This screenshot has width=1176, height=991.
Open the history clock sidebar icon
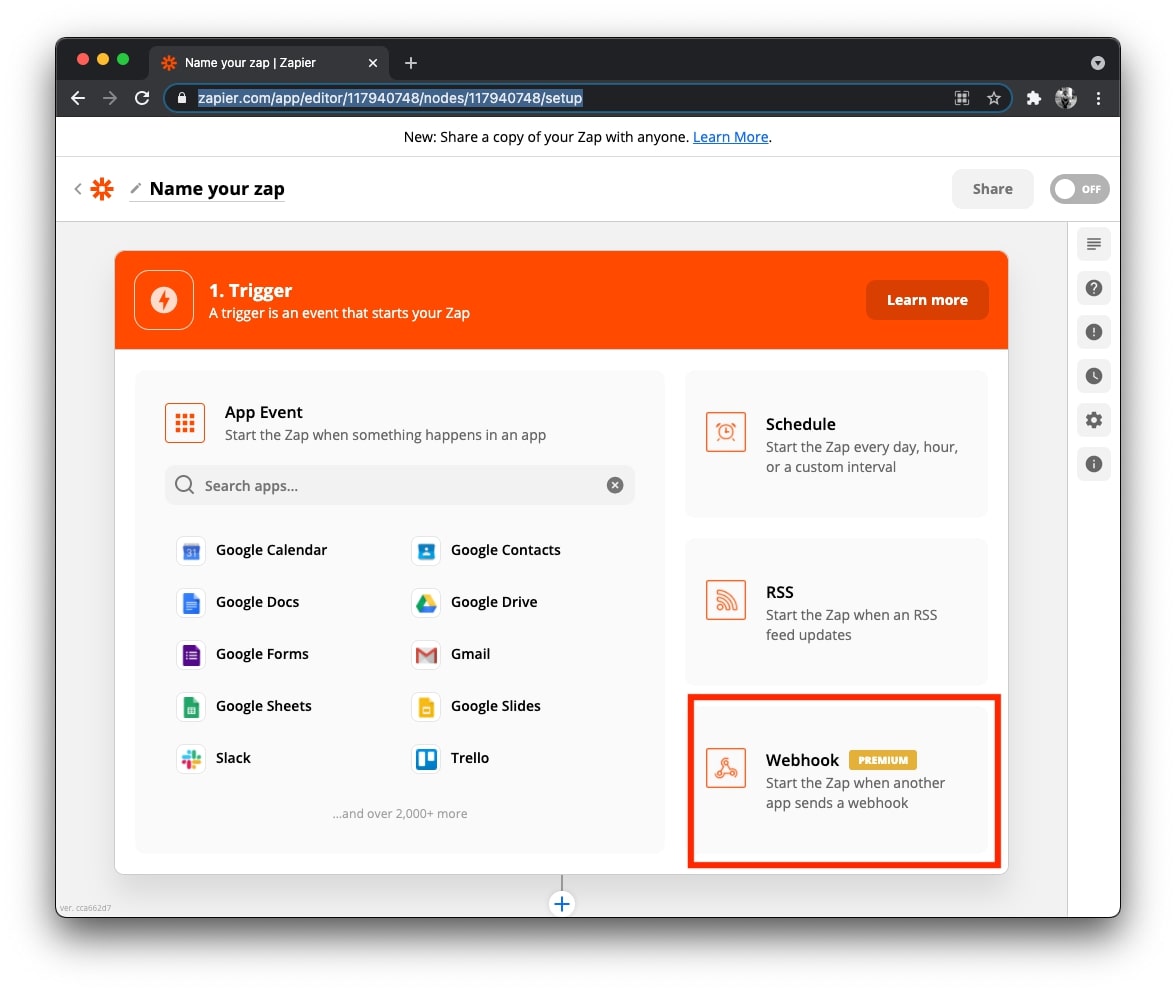(1094, 376)
